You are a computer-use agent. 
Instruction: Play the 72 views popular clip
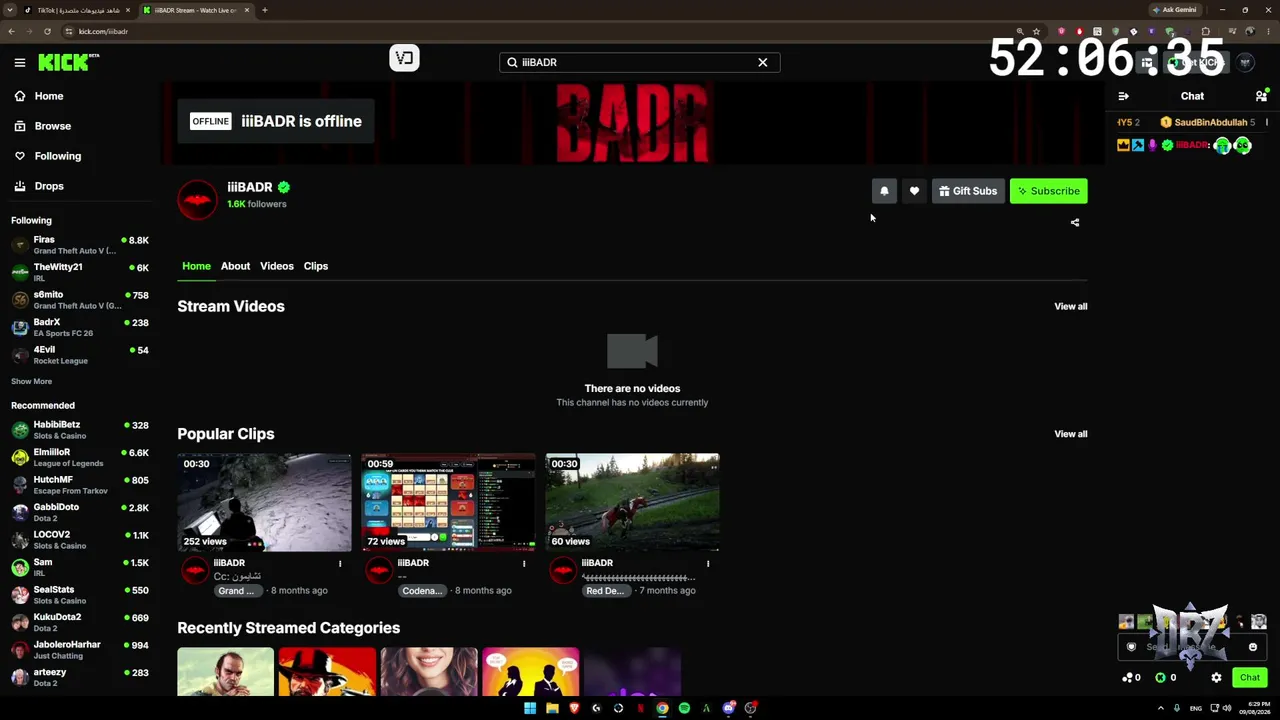coord(448,502)
